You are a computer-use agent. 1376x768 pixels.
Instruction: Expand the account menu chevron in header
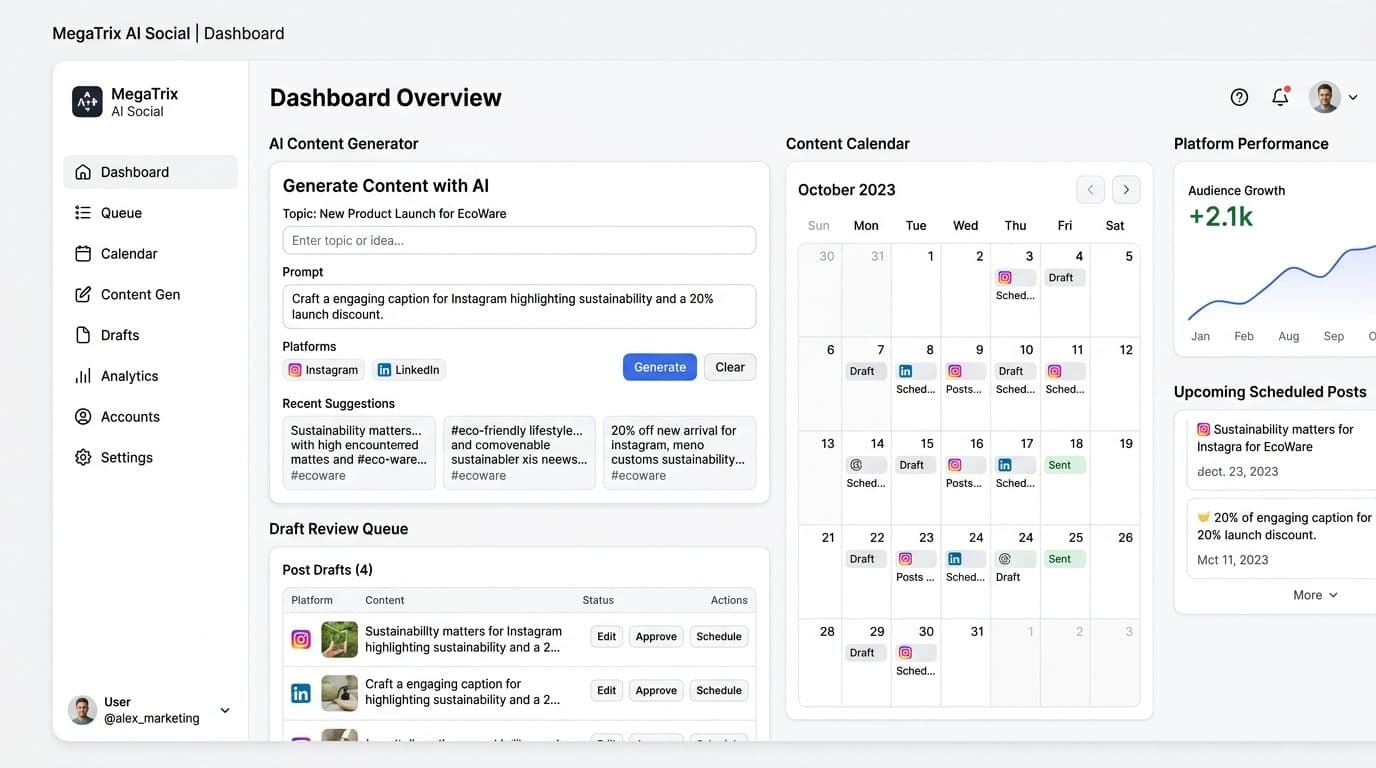click(1353, 98)
